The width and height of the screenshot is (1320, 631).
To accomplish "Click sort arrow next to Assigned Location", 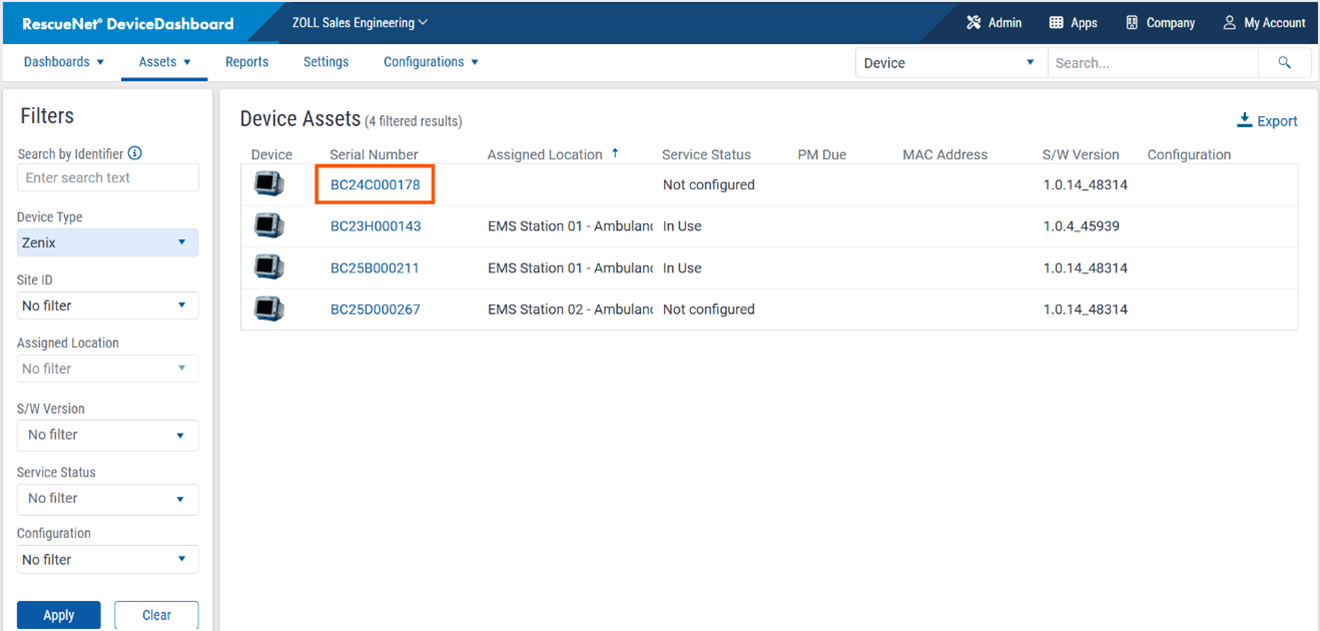I will [x=615, y=153].
